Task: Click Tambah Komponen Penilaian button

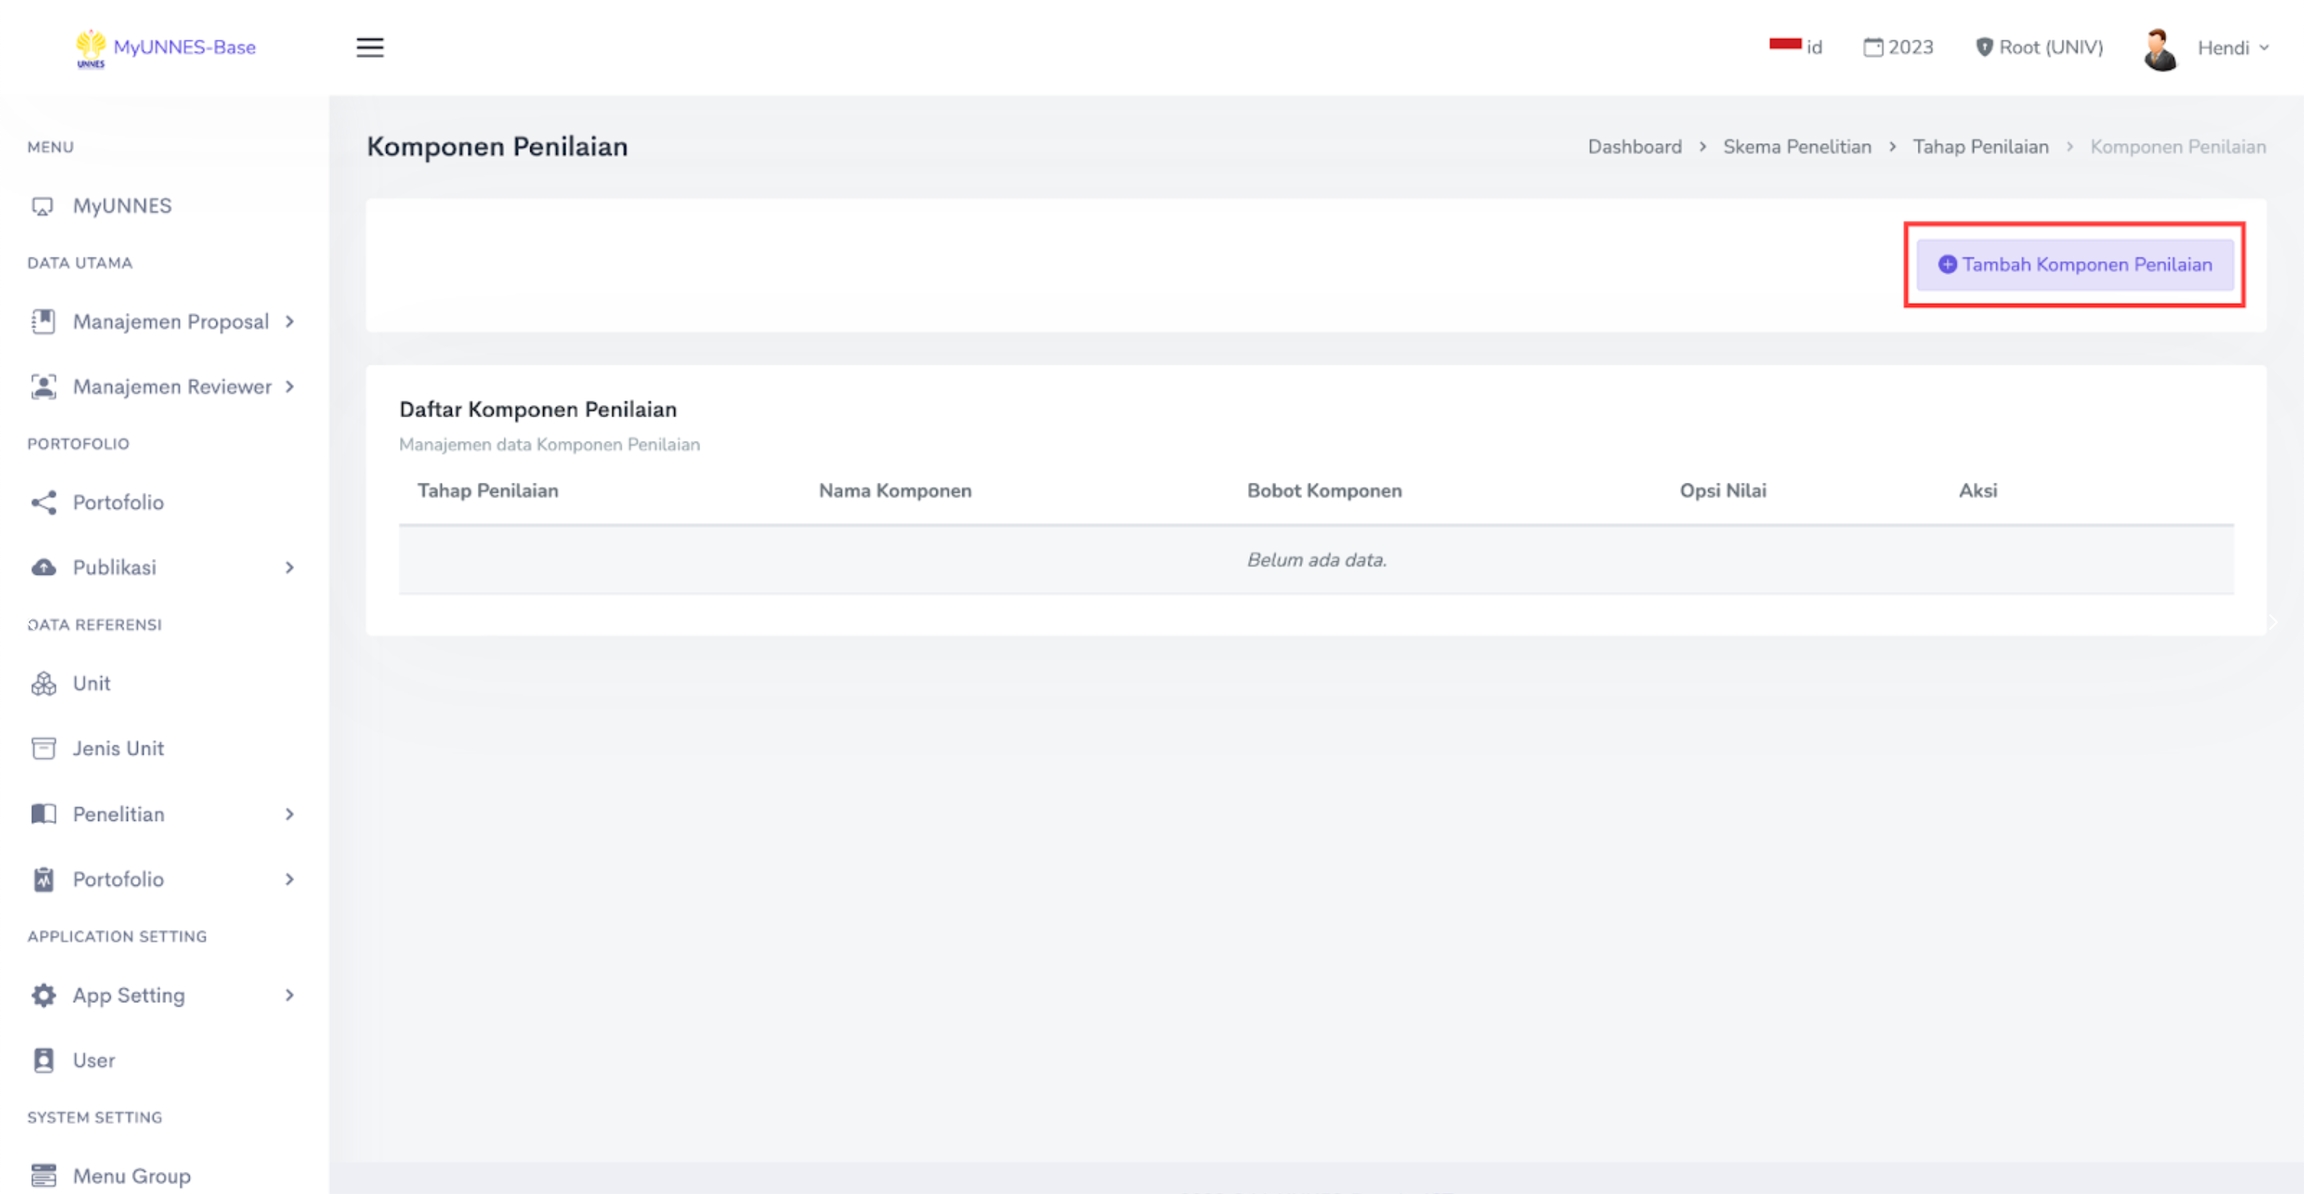Action: point(2074,265)
